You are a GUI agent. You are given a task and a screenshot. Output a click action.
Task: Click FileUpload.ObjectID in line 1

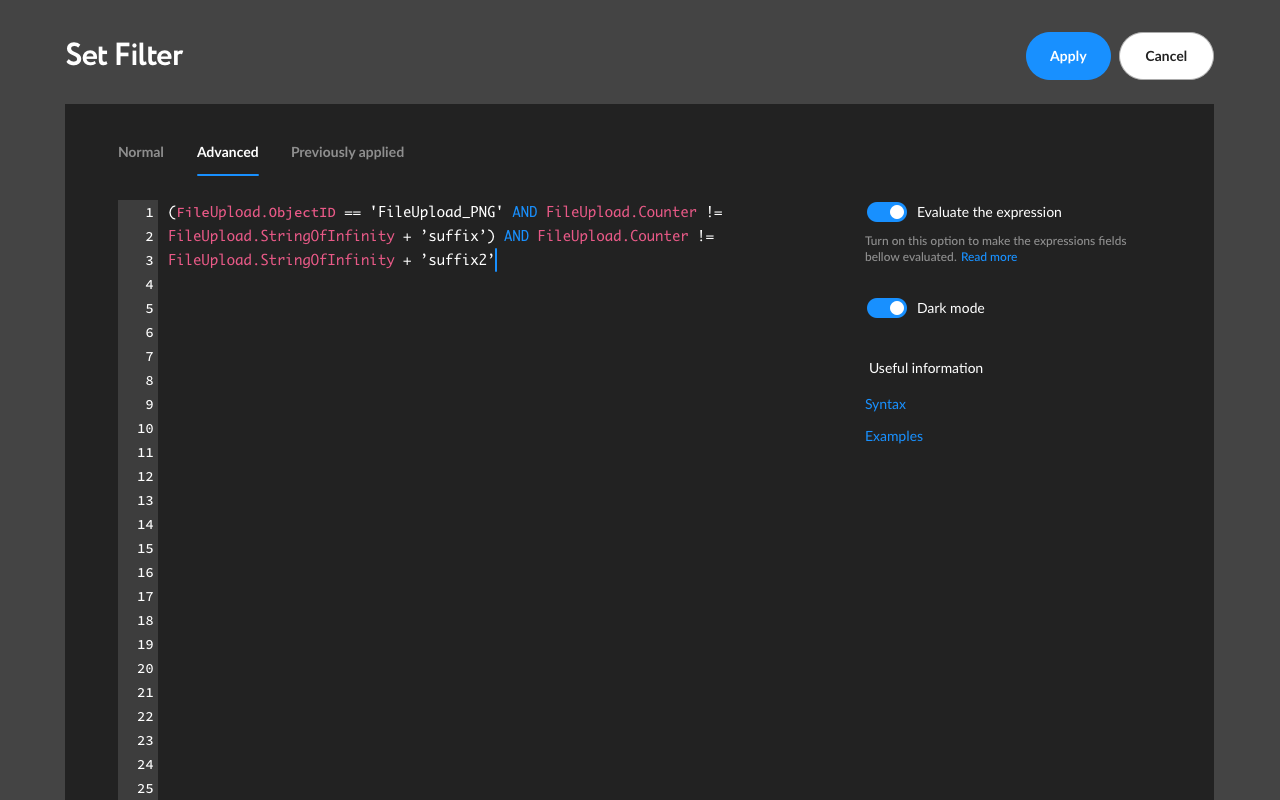(256, 212)
